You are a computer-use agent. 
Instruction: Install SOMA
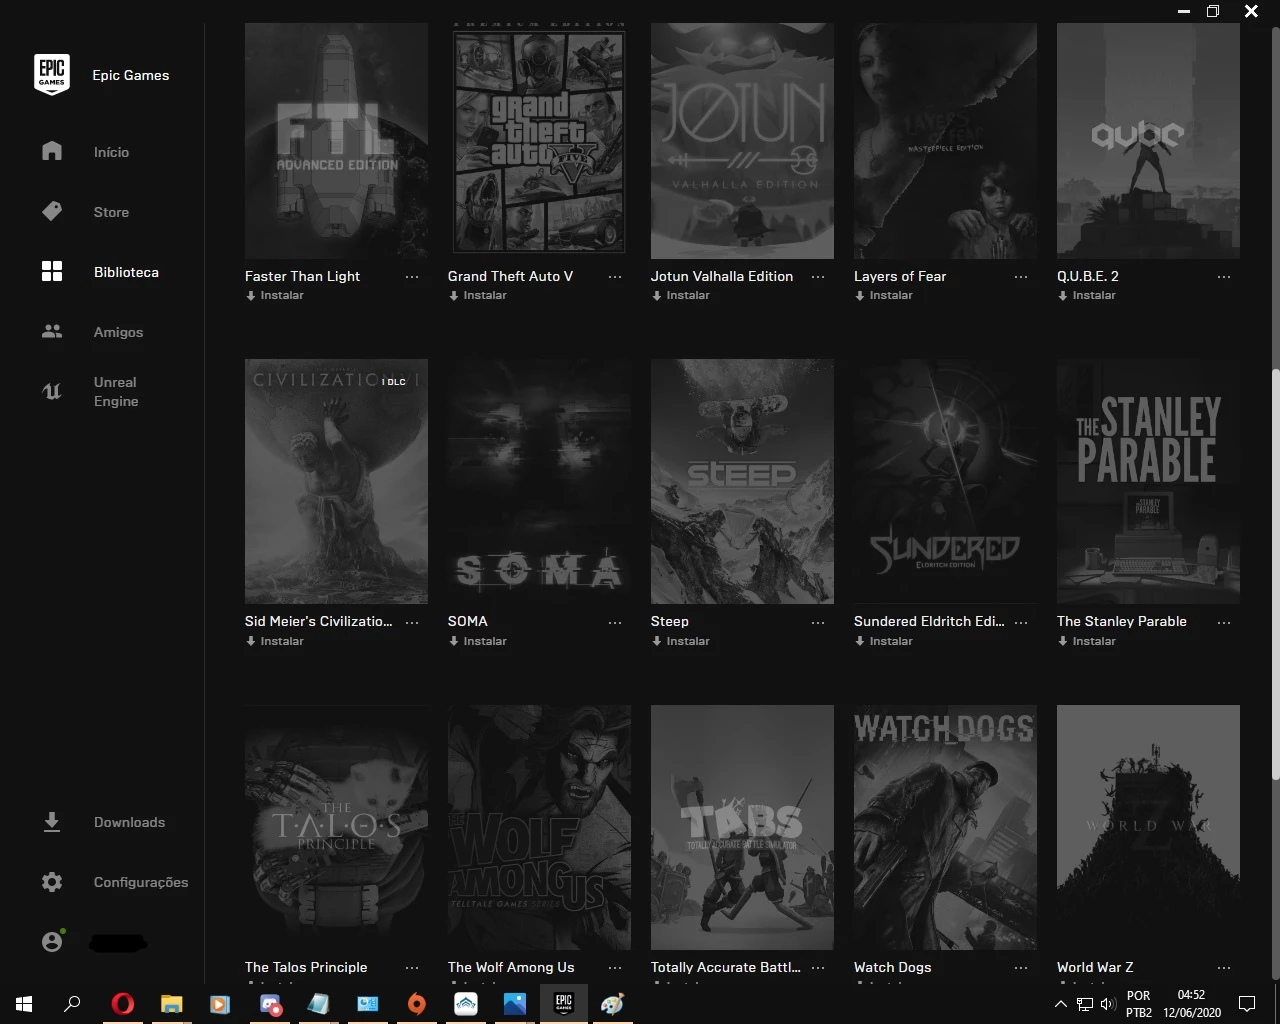tap(478, 641)
